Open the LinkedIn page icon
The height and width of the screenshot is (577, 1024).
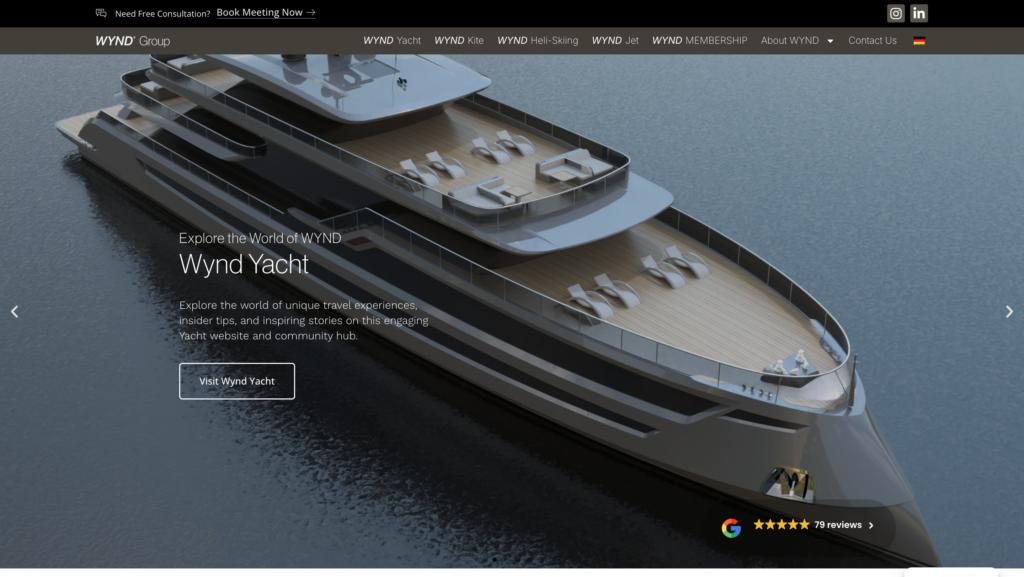[x=919, y=13]
